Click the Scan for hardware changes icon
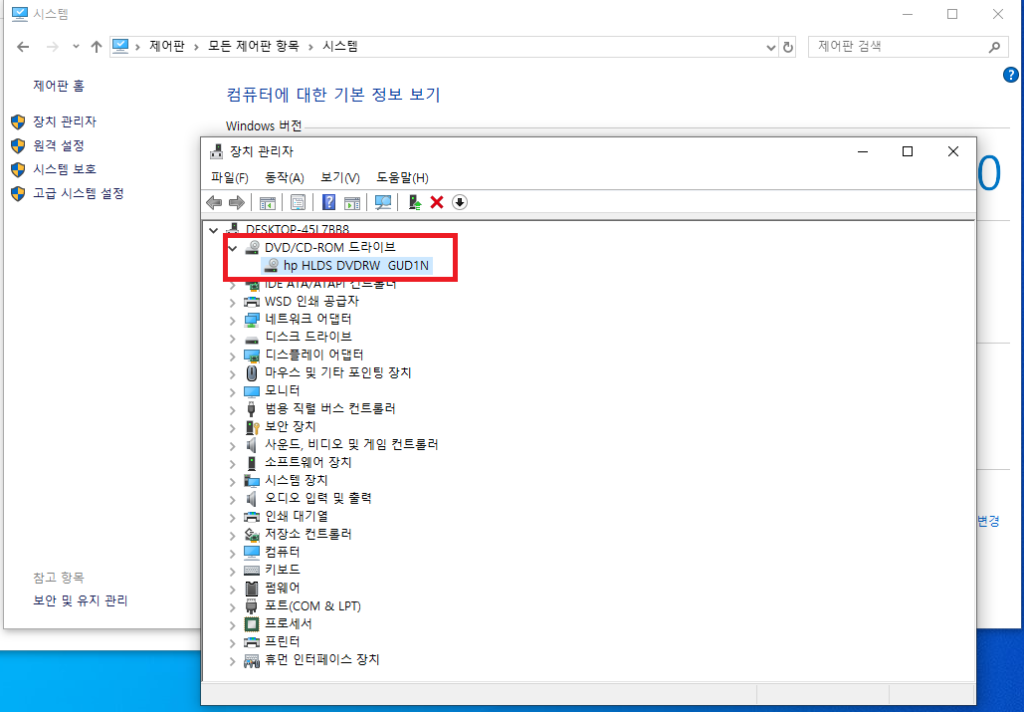This screenshot has width=1024, height=712. tap(383, 202)
